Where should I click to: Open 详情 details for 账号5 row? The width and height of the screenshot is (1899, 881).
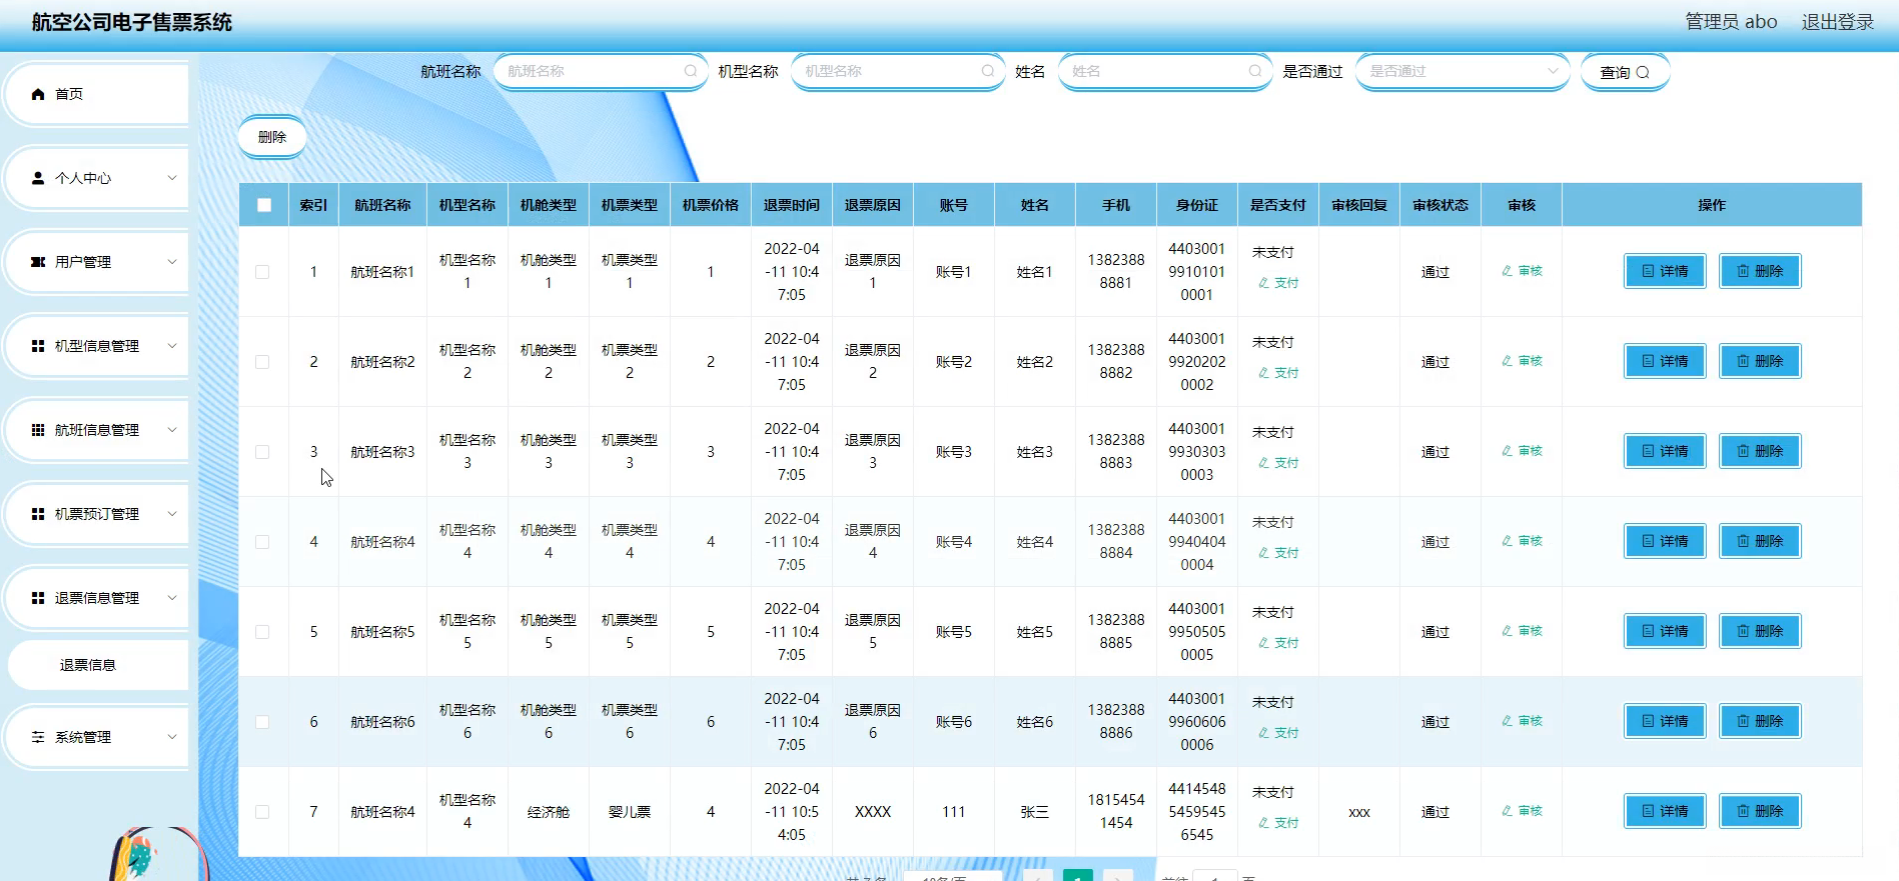pyautogui.click(x=1665, y=631)
